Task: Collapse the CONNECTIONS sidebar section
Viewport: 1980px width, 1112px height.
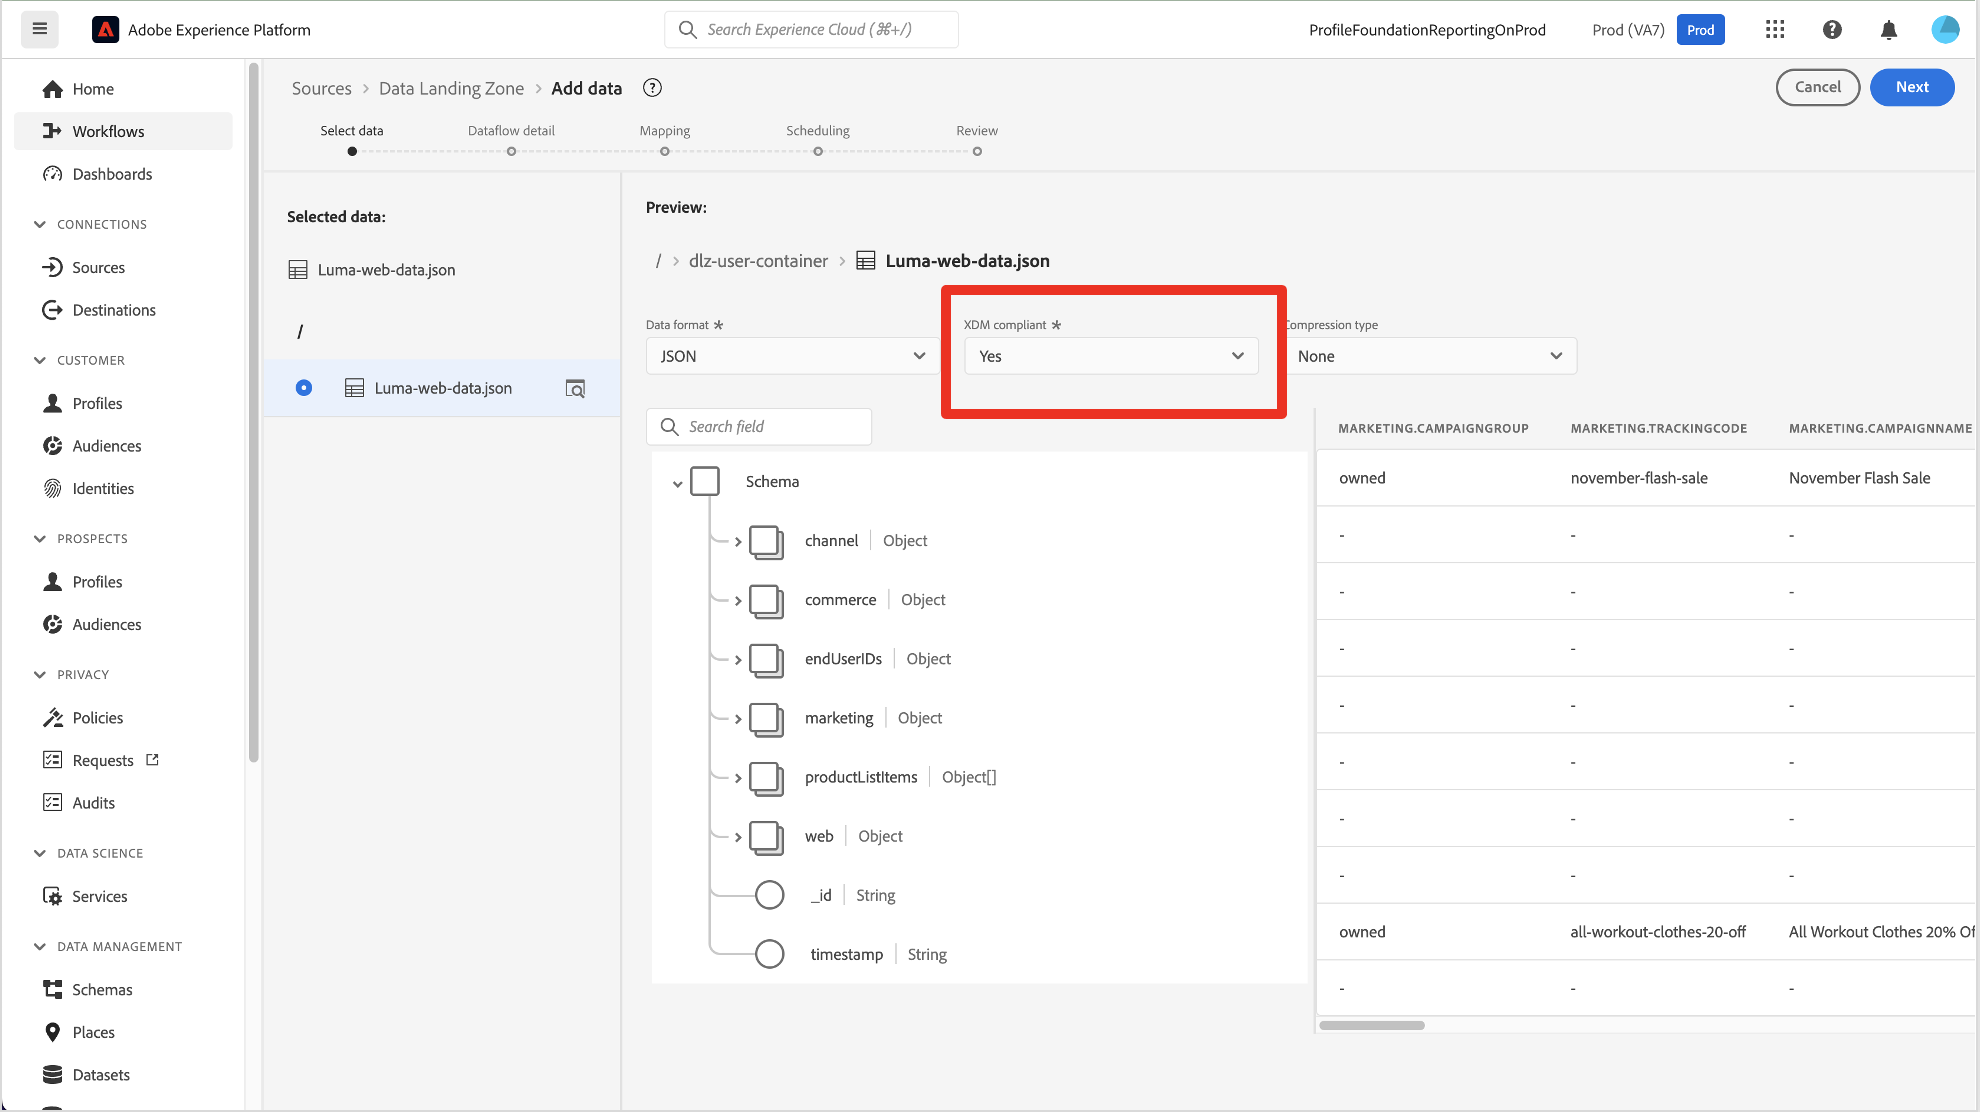Action: pyautogui.click(x=40, y=224)
